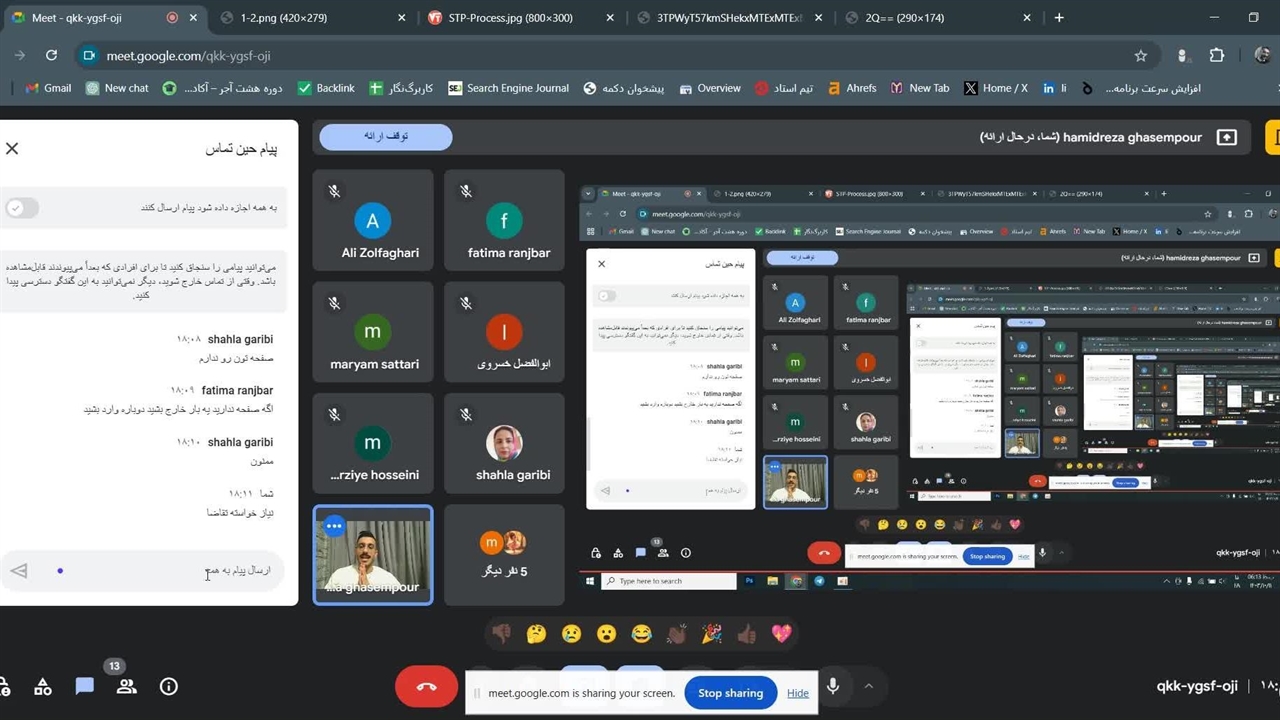Click the send message arrow icon
The width and height of the screenshot is (1280, 720).
click(x=19, y=571)
